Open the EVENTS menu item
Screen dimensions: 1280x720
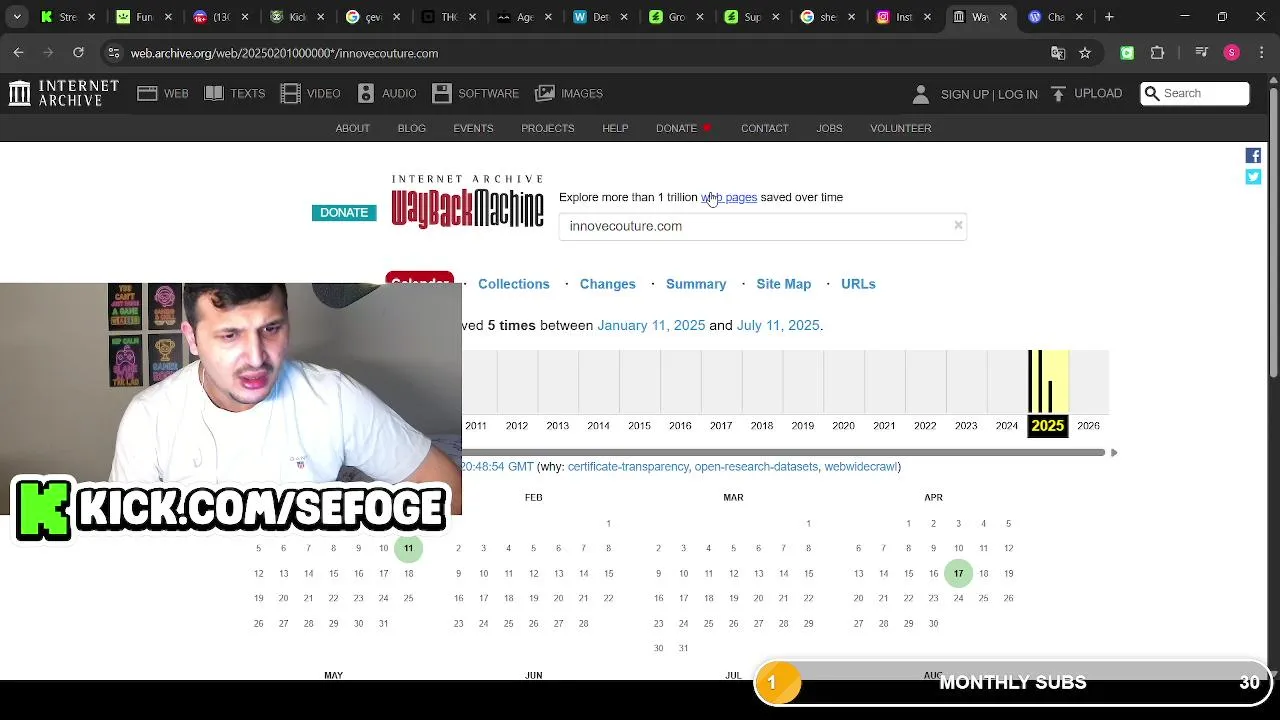(473, 128)
